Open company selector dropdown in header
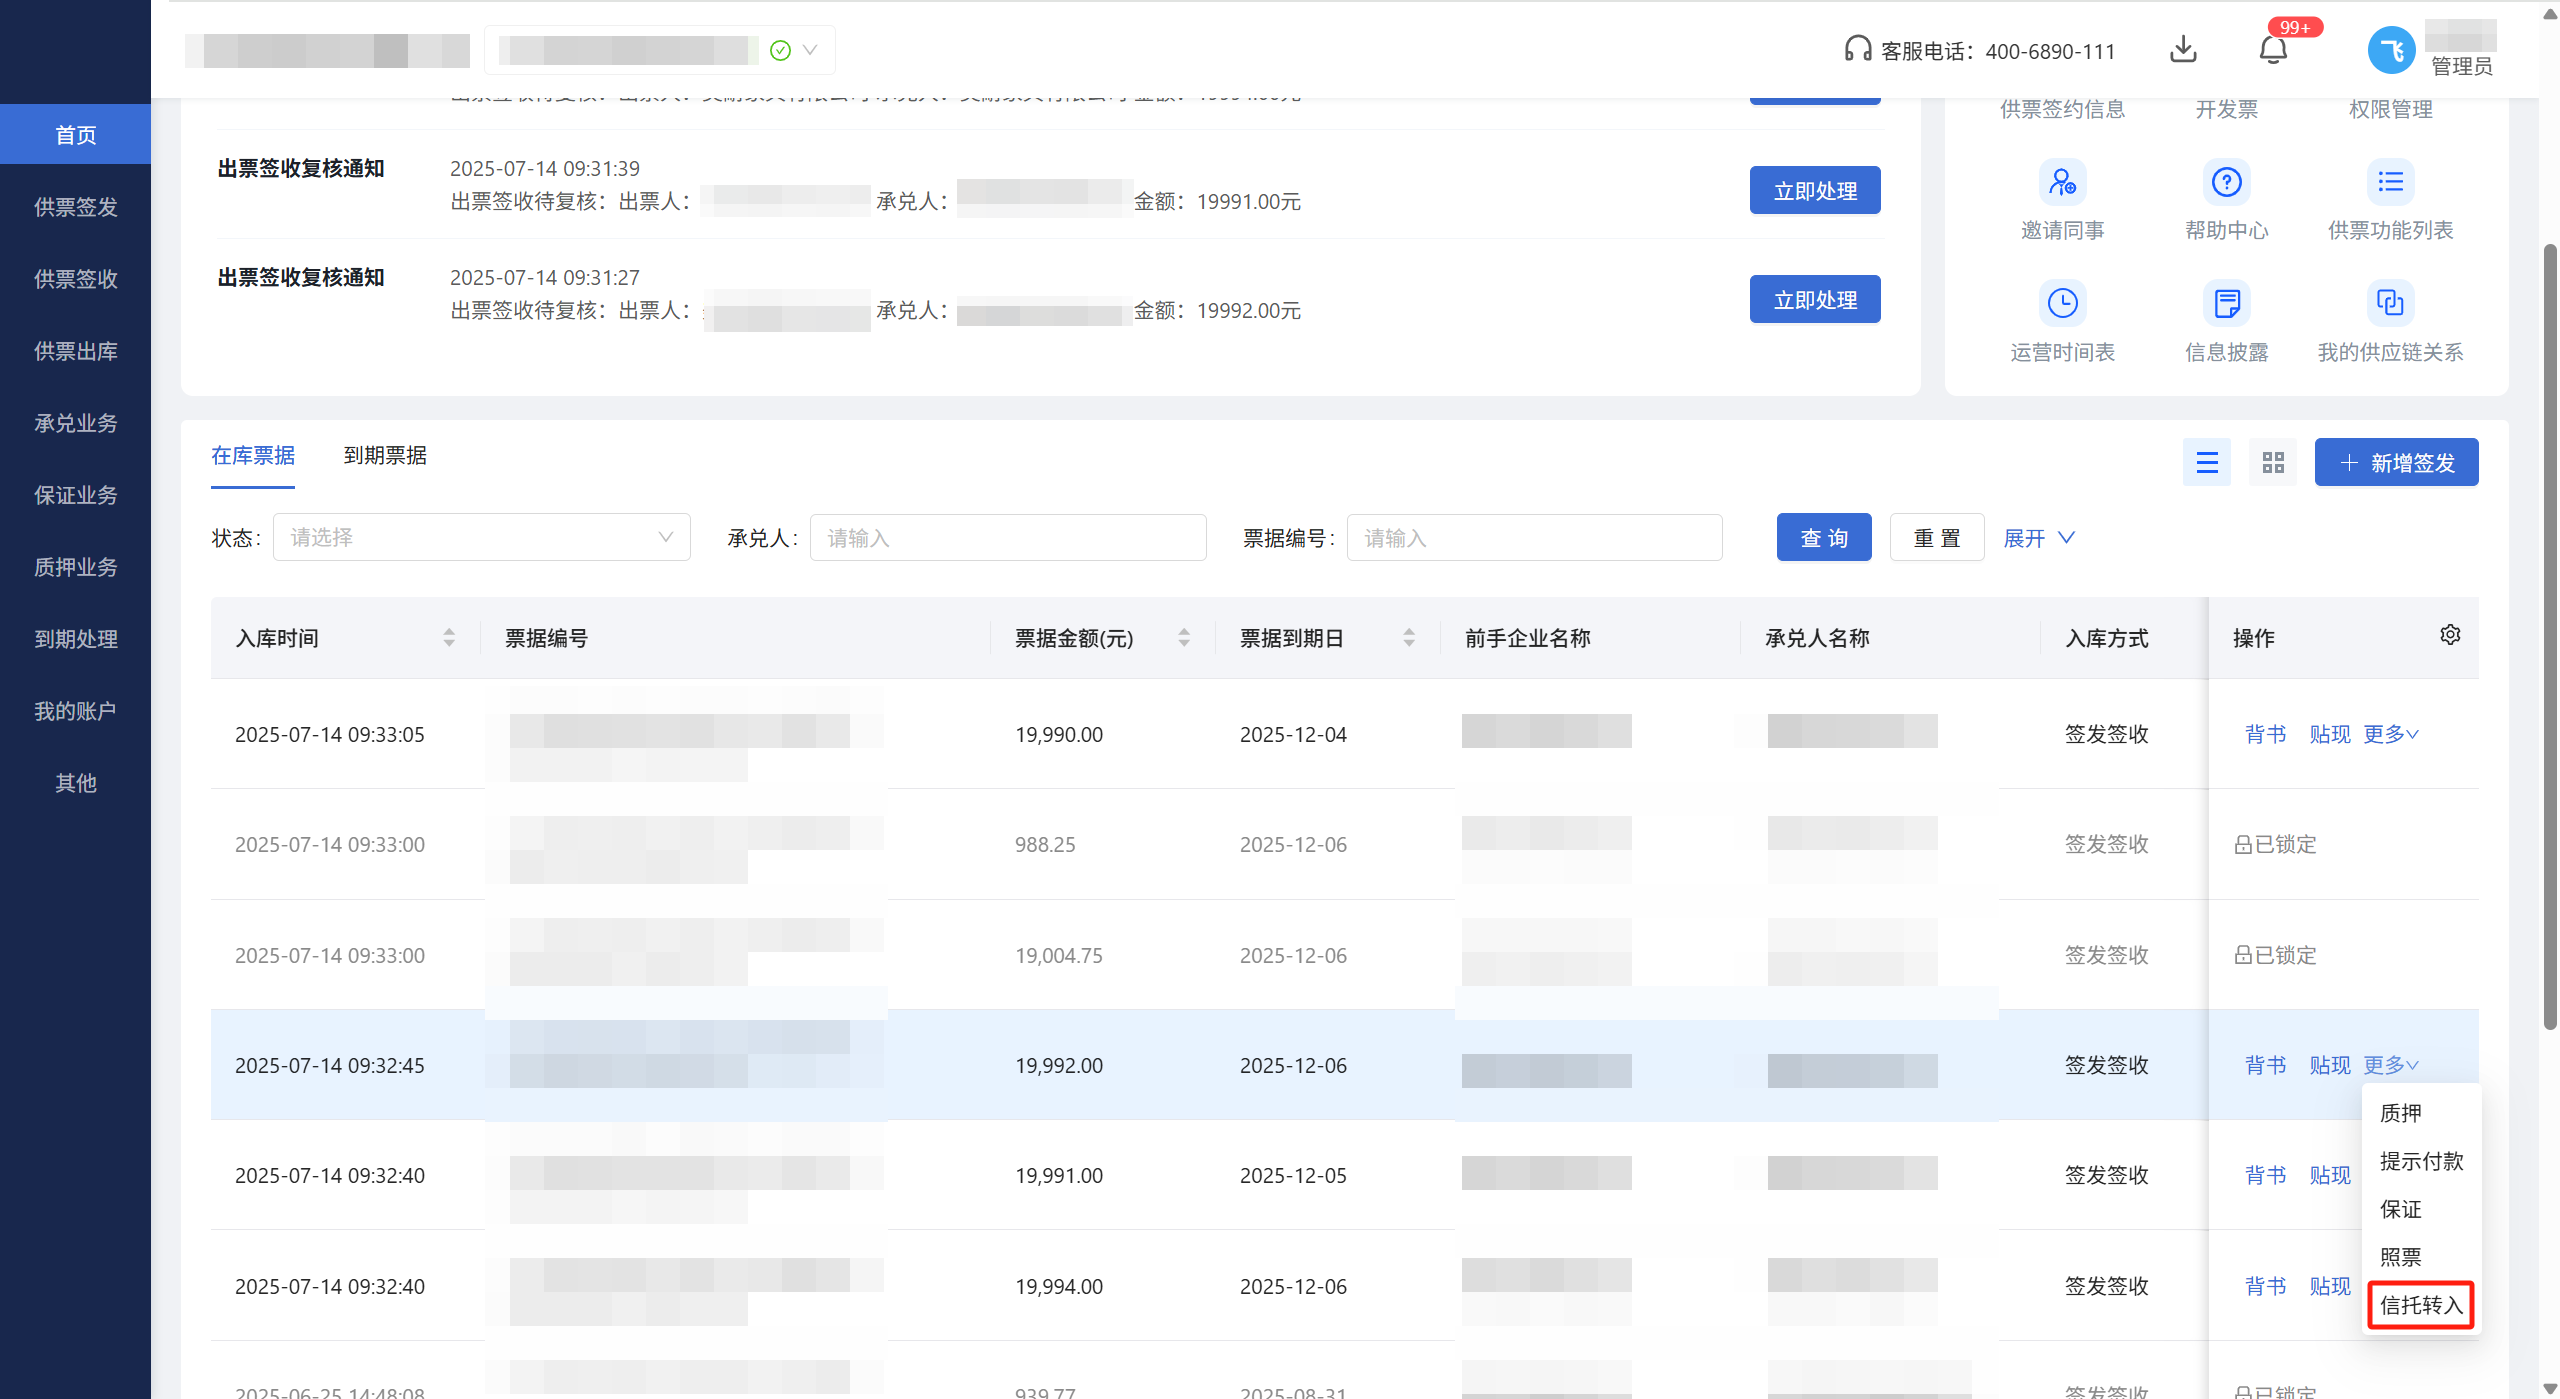 pos(810,50)
